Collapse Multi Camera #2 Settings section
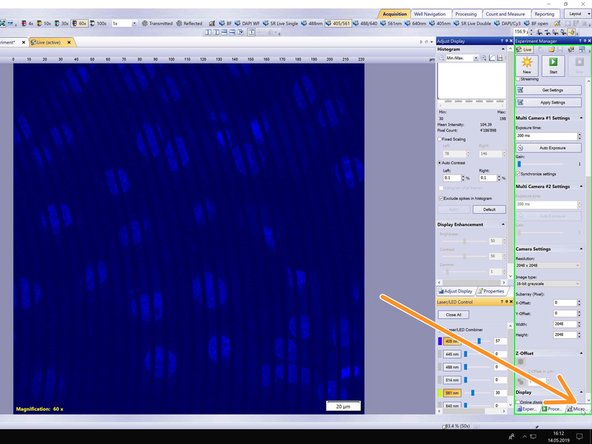Viewport: 592px width, 444px height. pos(581,187)
